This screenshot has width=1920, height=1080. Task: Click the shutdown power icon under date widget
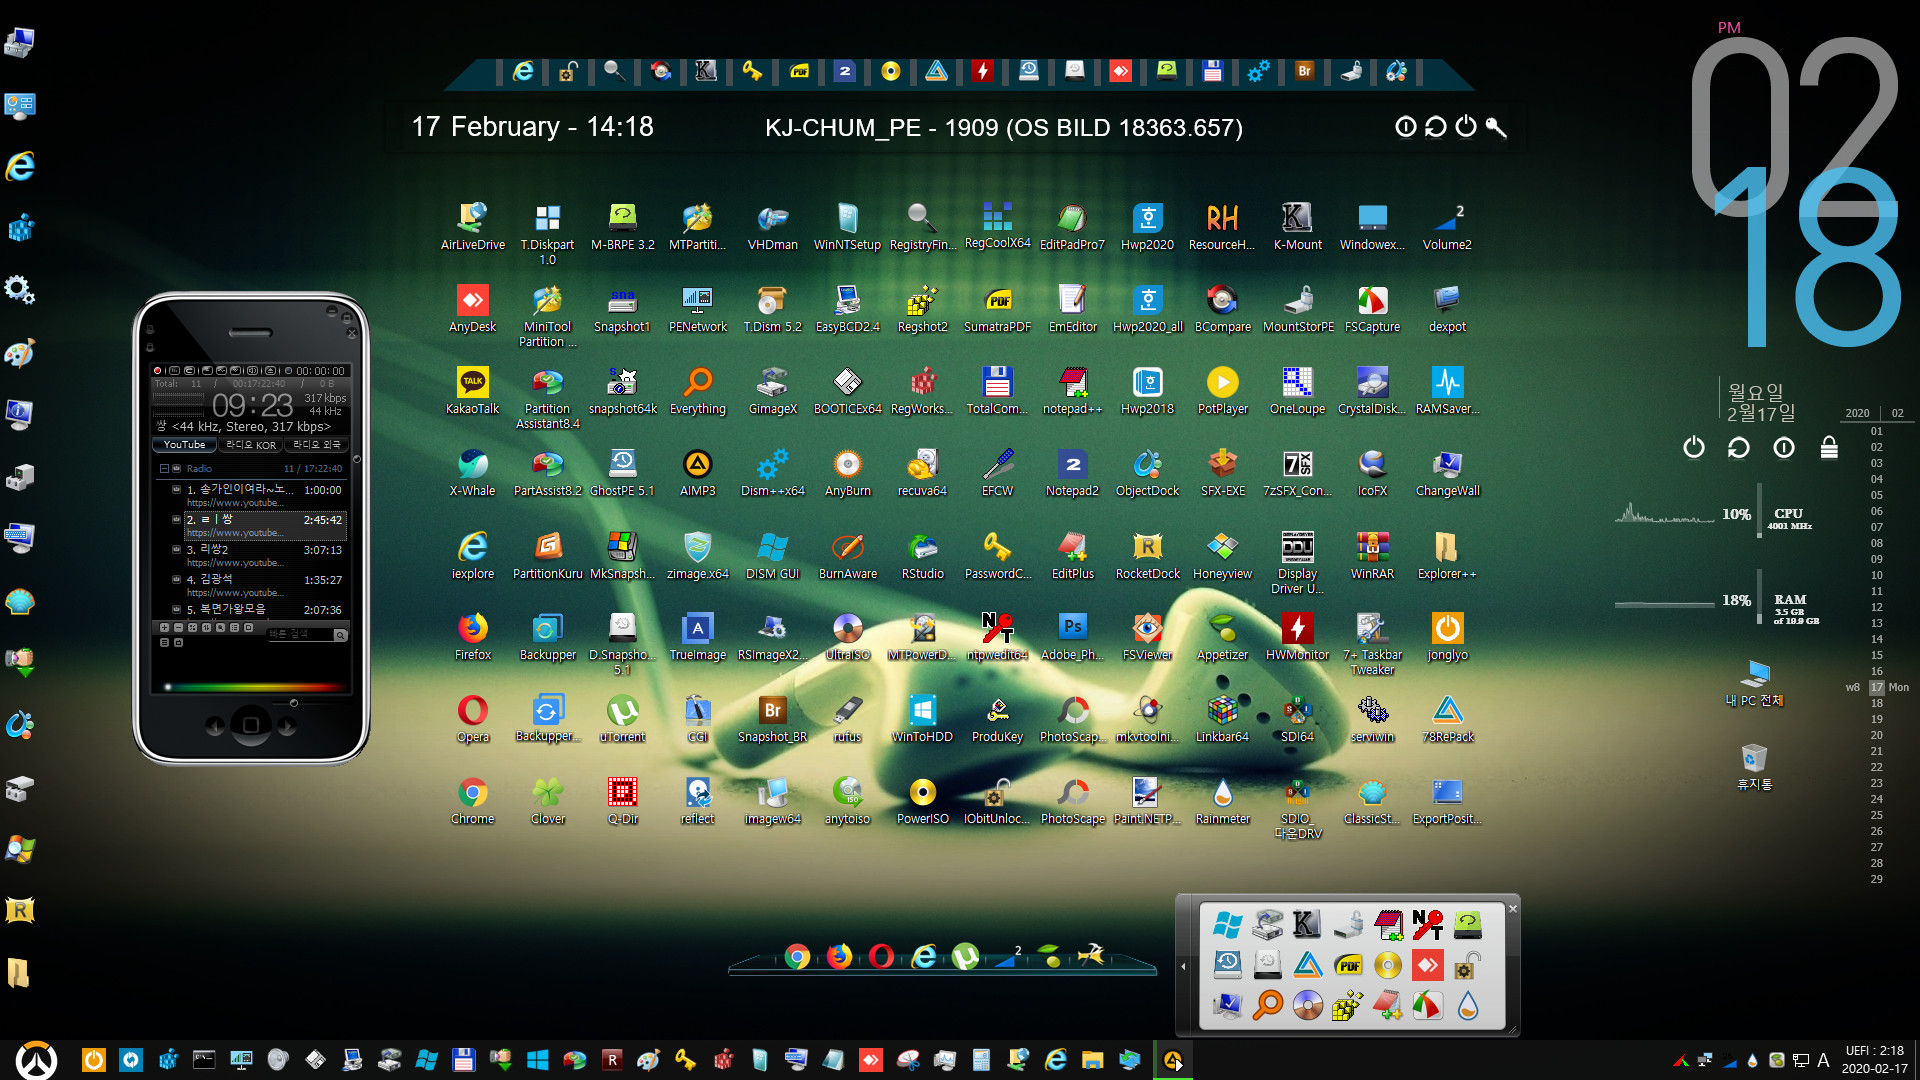tap(1693, 447)
